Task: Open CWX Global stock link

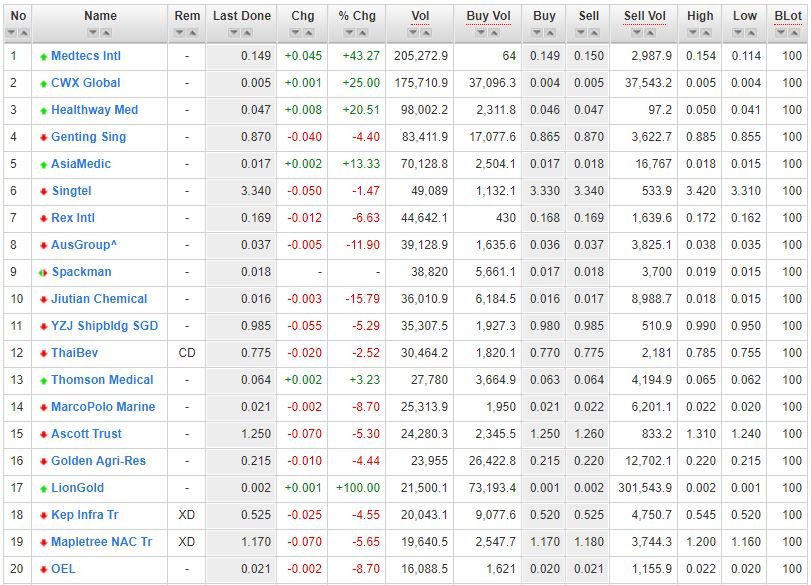Action: (x=85, y=83)
